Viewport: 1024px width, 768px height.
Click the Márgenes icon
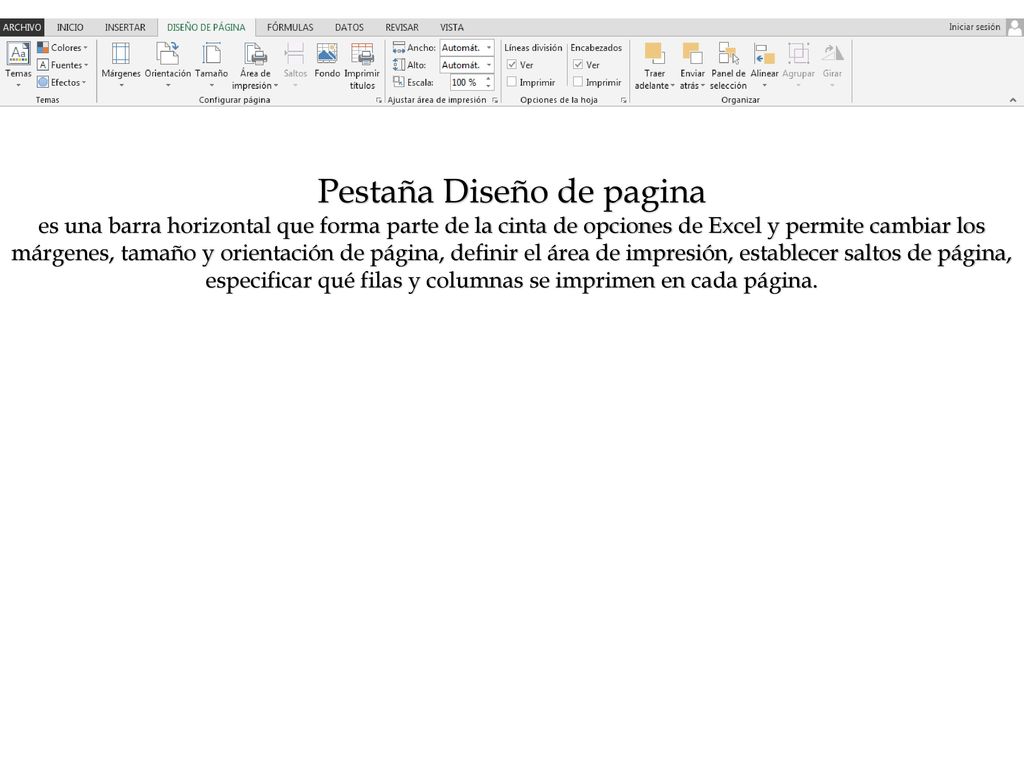121,54
